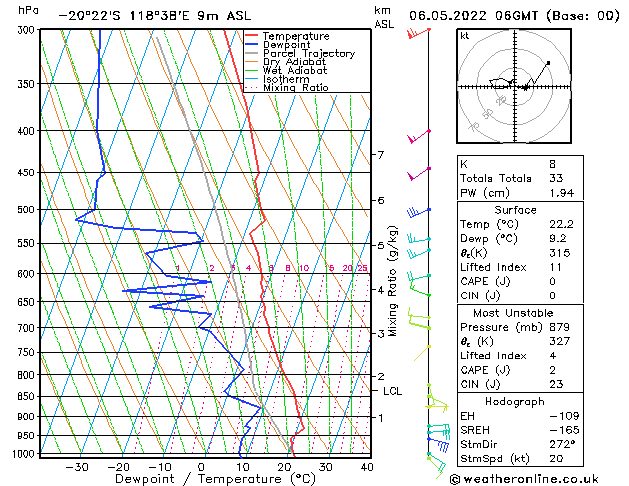The width and height of the screenshot is (629, 486).
Task: Click the Isotherm legend entry
Action: click(x=286, y=79)
